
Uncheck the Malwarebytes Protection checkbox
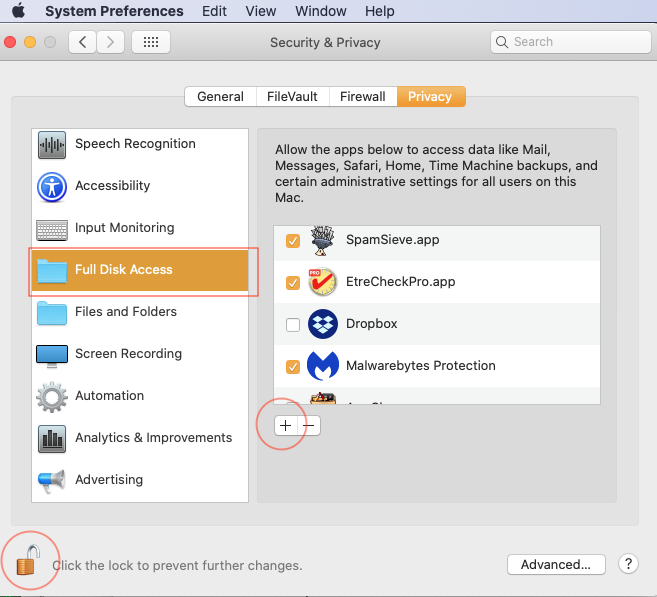pyautogui.click(x=293, y=367)
